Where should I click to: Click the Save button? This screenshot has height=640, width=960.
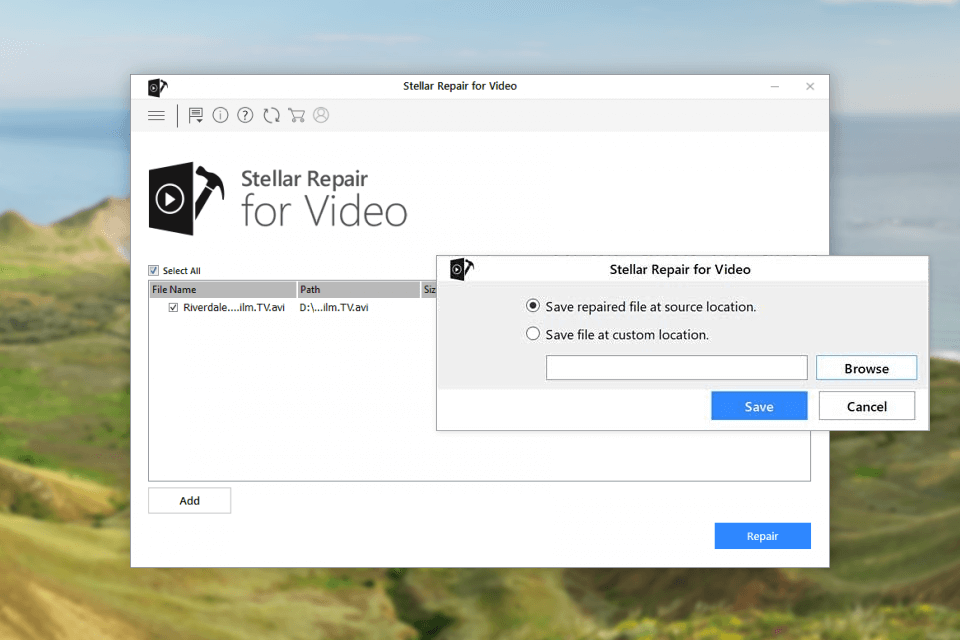click(x=759, y=406)
